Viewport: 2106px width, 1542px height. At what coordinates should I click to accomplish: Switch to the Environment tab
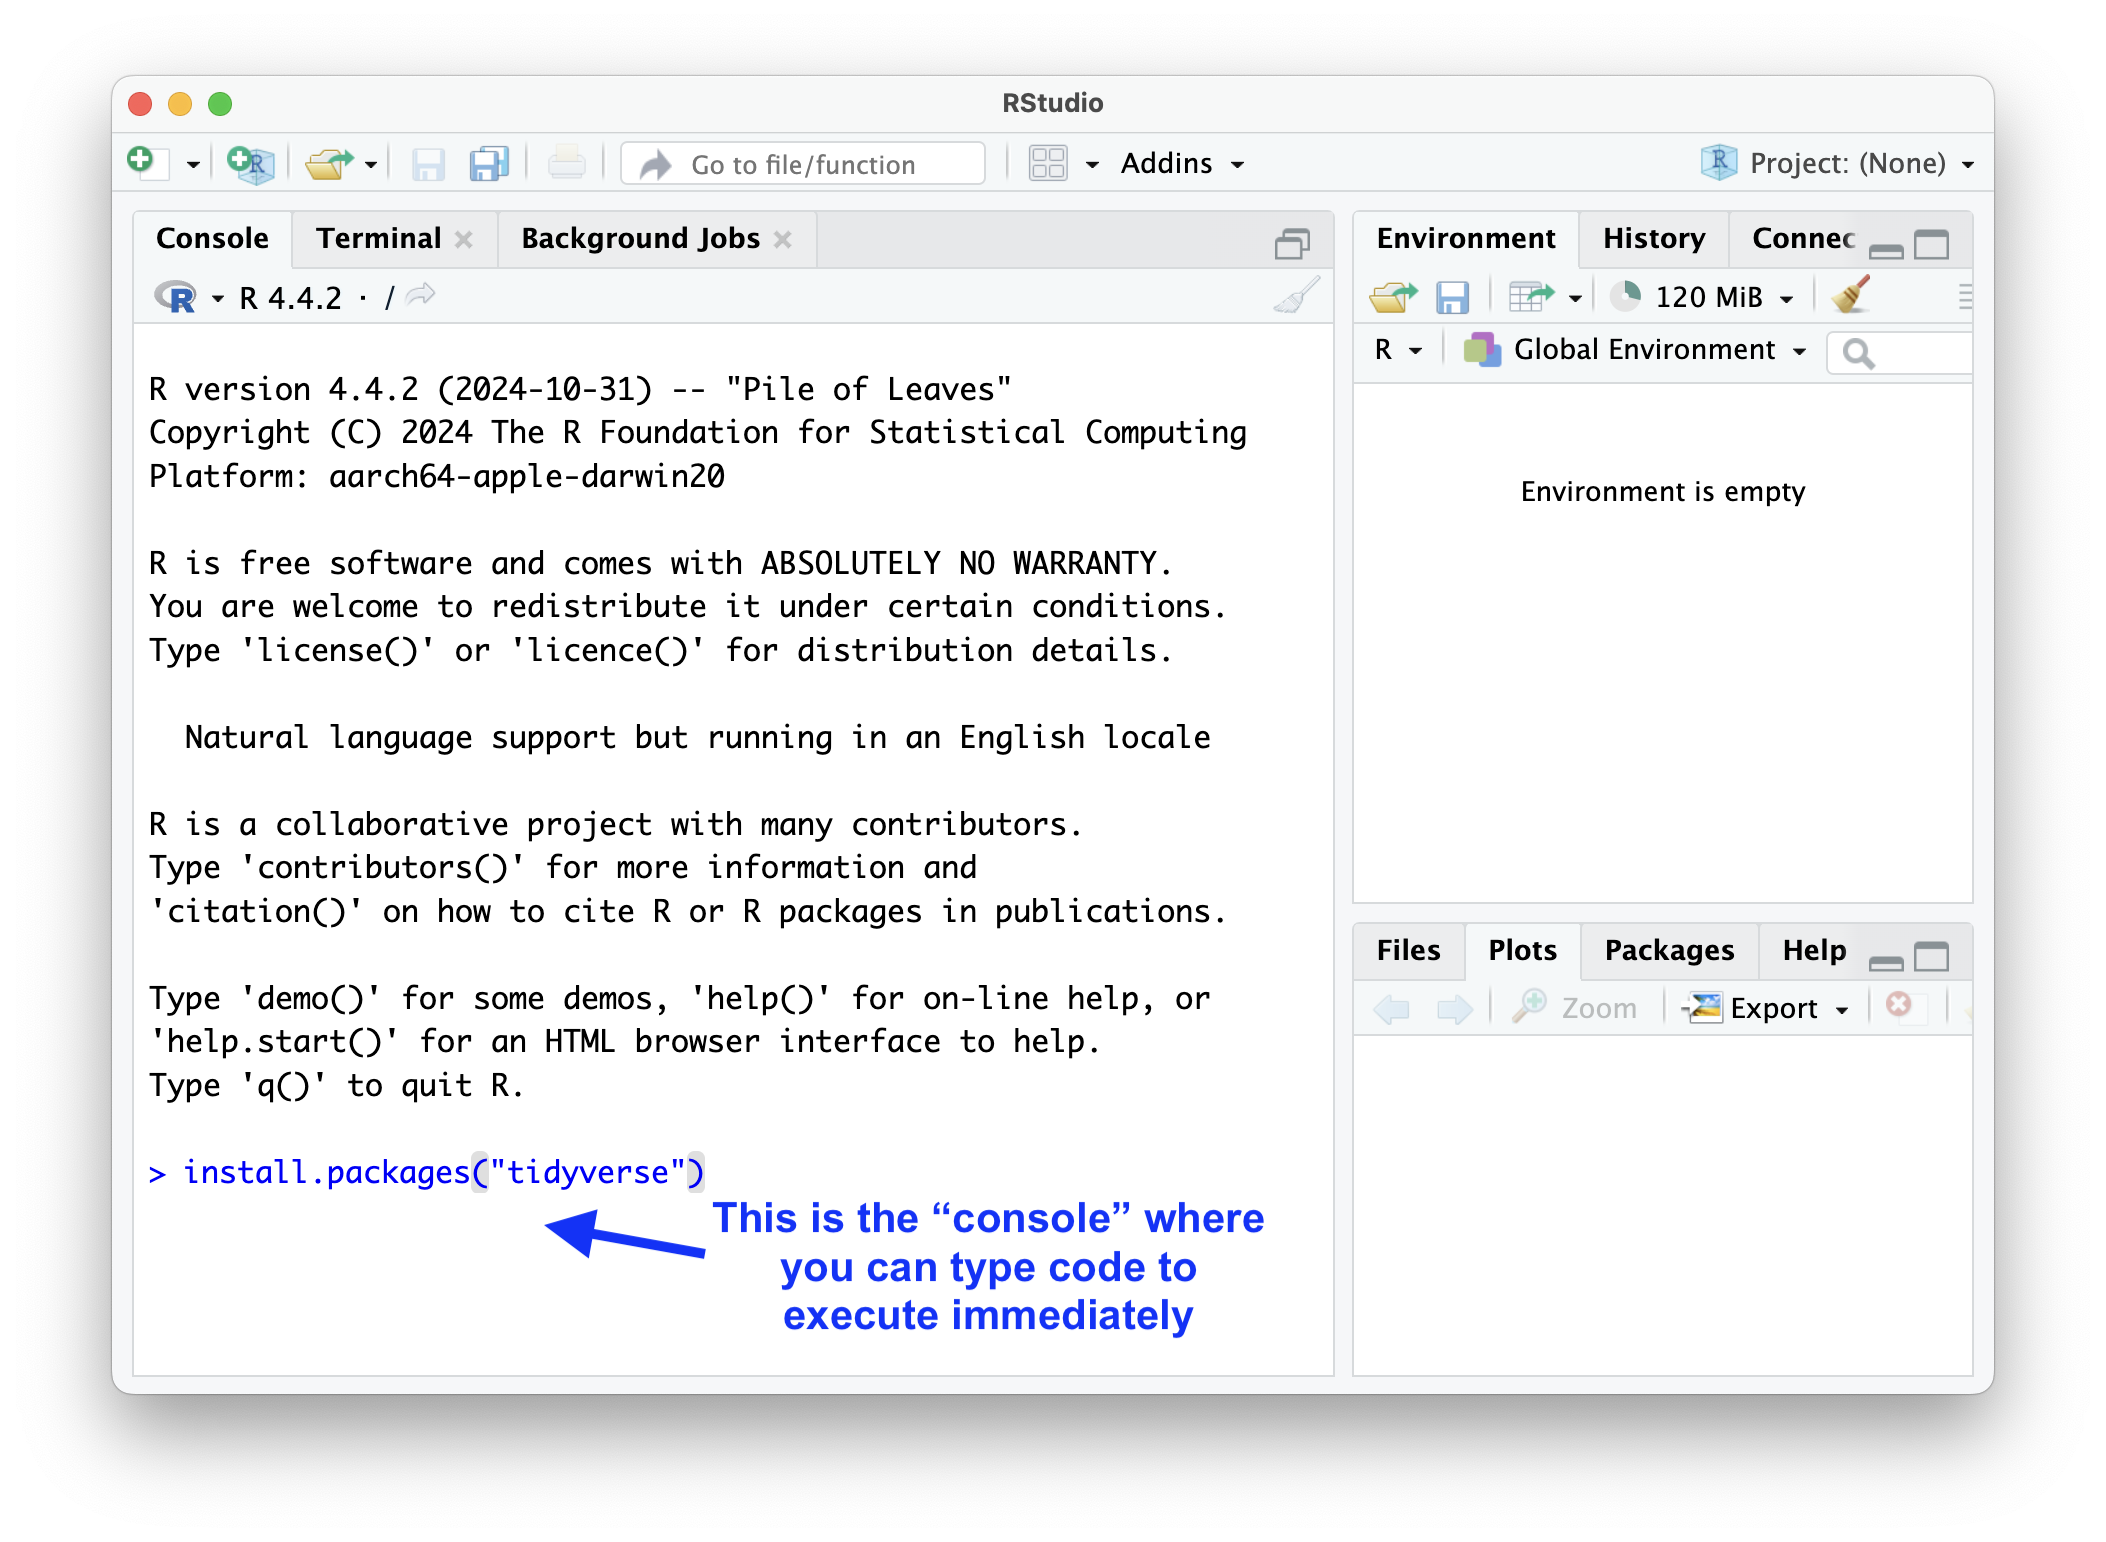pos(1466,238)
